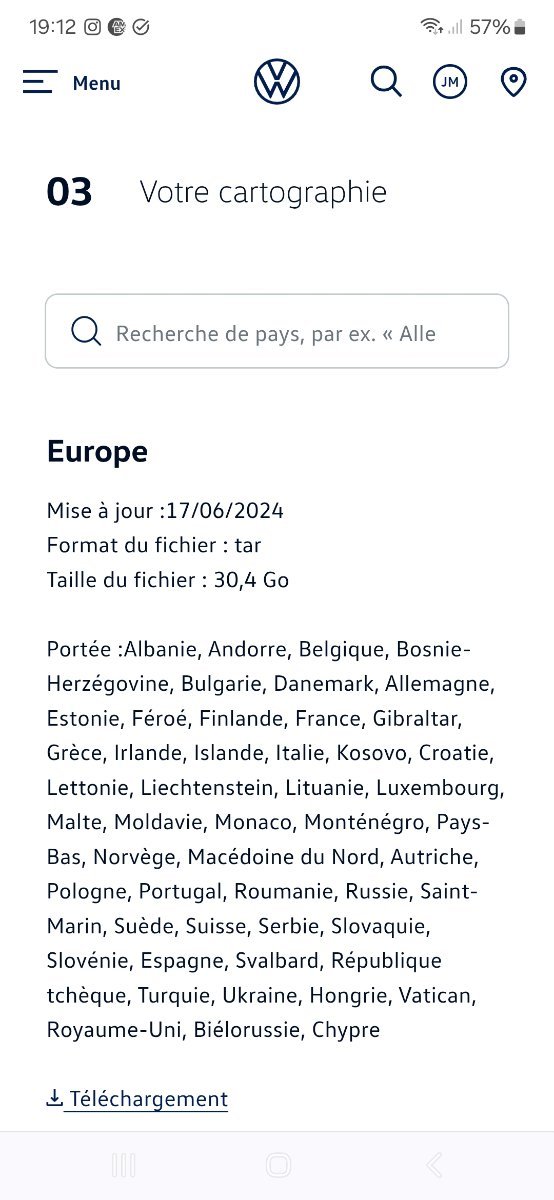The width and height of the screenshot is (554, 1200).
Task: Open Android recent apps button
Action: point(124,1165)
